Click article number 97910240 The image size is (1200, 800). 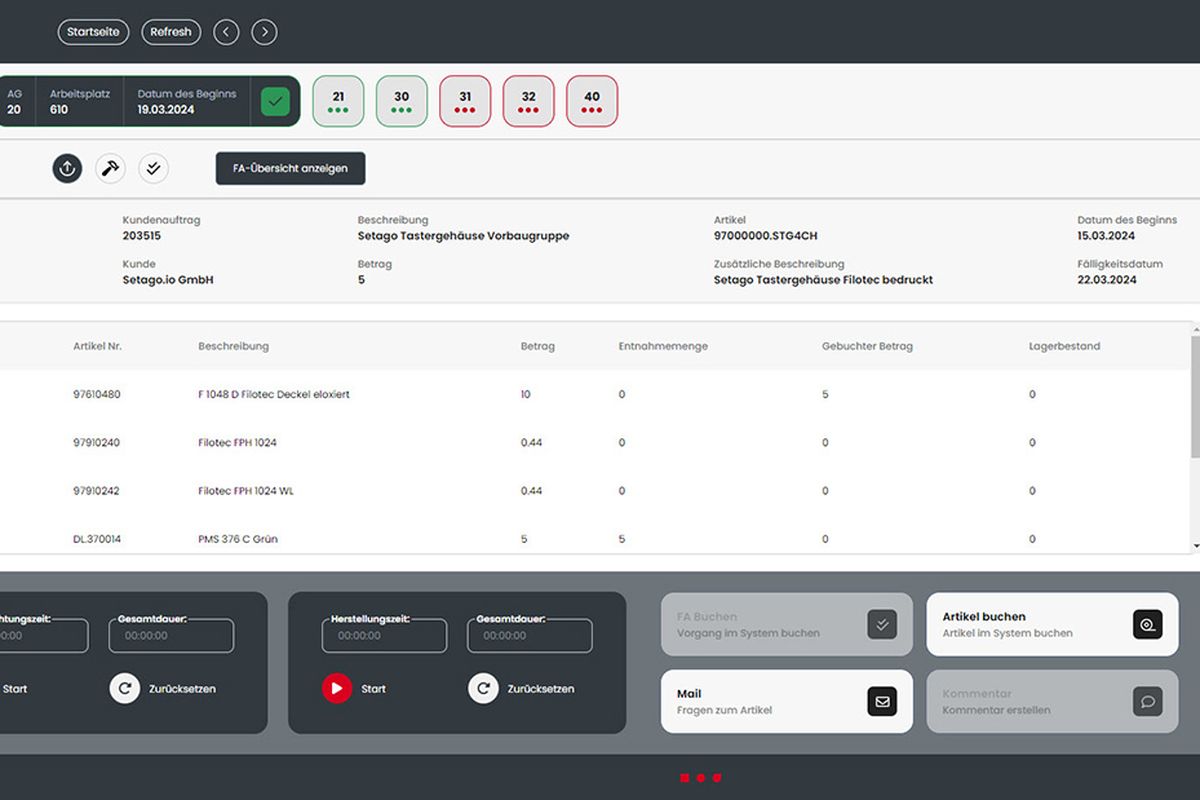point(96,442)
